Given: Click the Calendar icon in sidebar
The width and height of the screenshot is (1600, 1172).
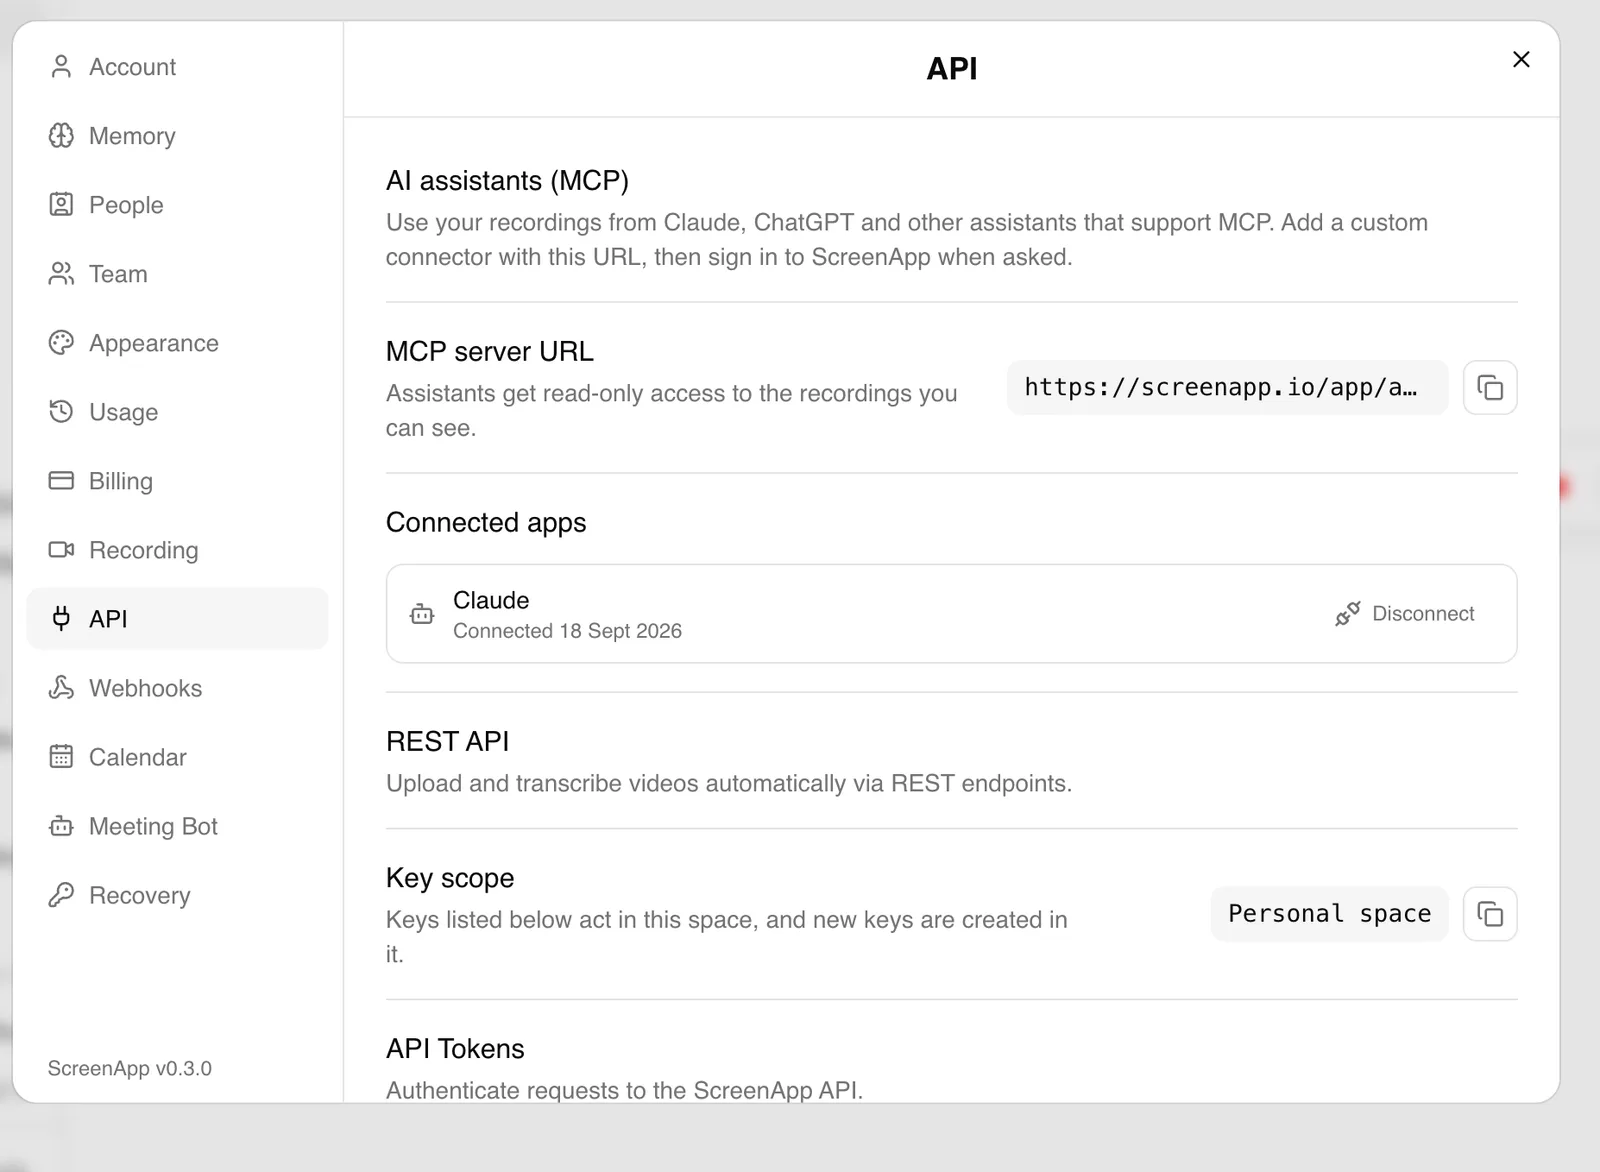Looking at the screenshot, I should pyautogui.click(x=61, y=757).
